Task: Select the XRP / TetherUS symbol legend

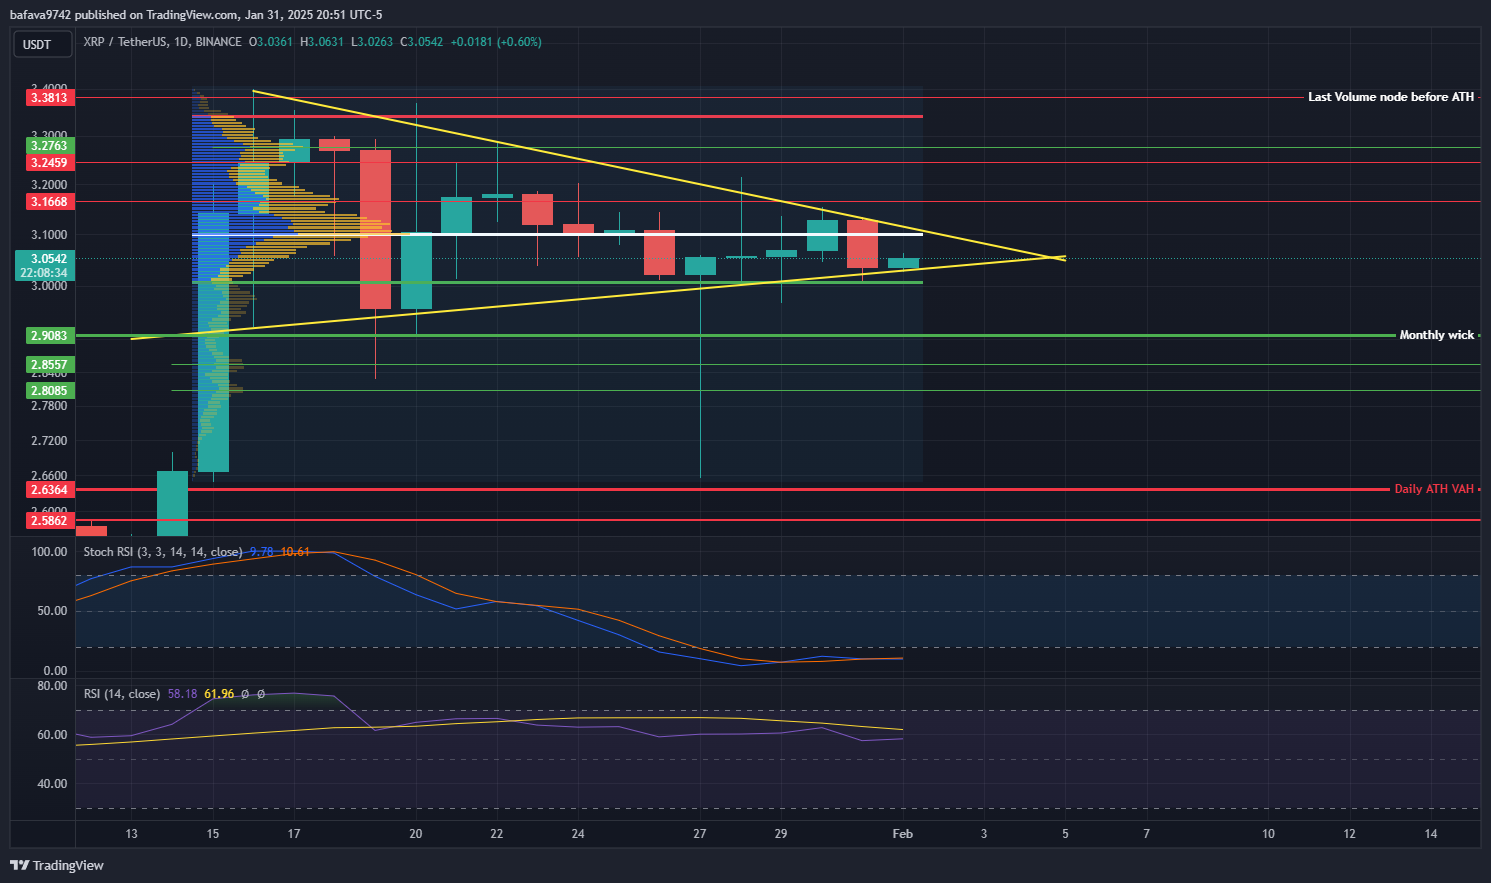Action: 163,42
